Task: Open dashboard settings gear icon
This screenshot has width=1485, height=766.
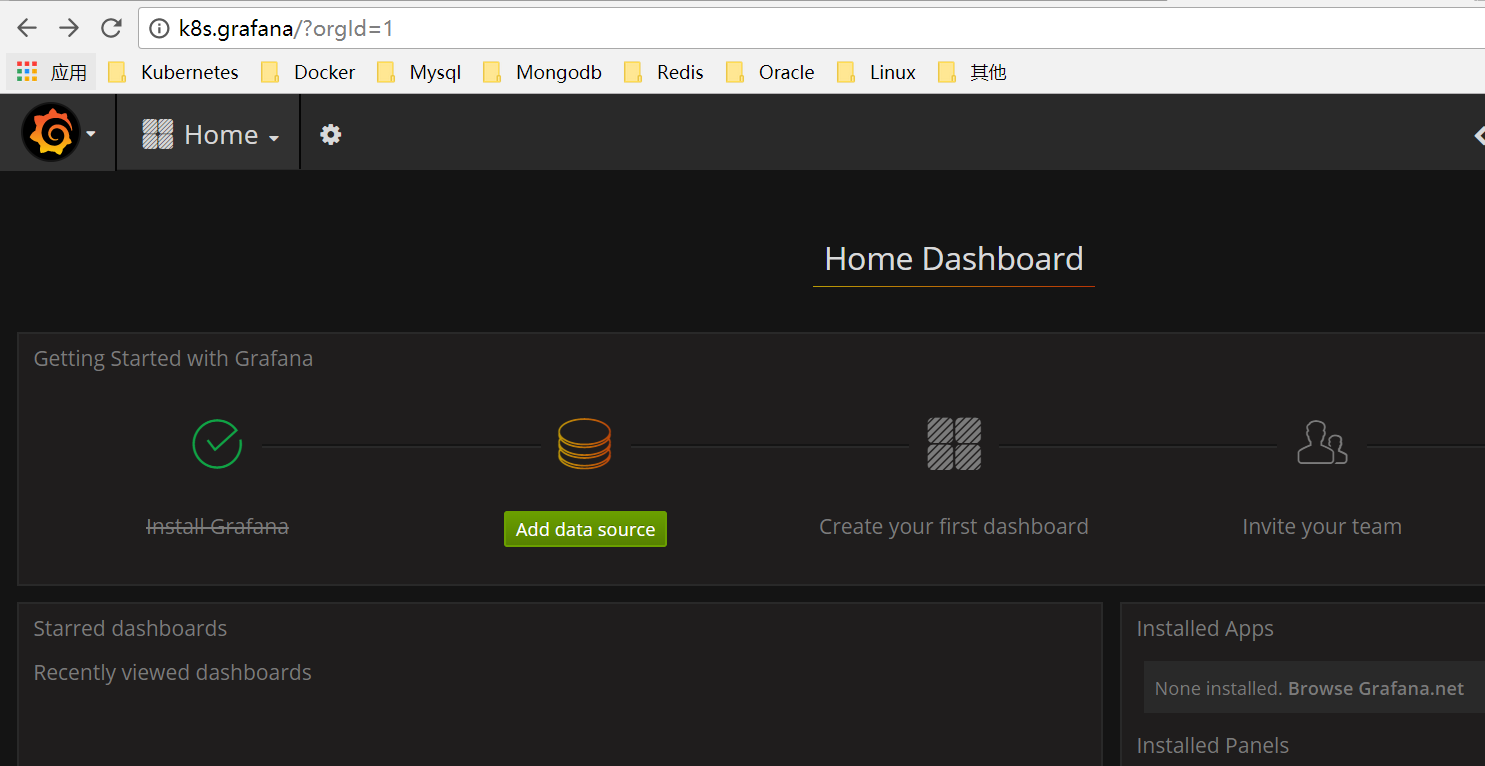Action: [331, 134]
